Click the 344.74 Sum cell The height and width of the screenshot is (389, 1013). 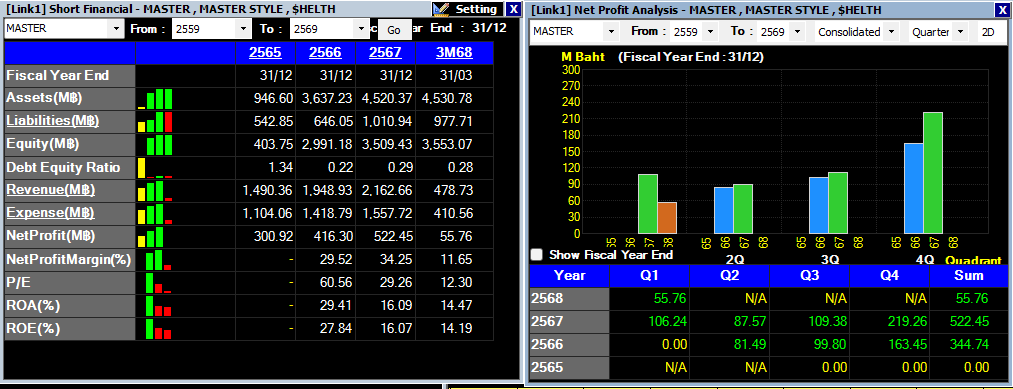pyautogui.click(x=968, y=344)
